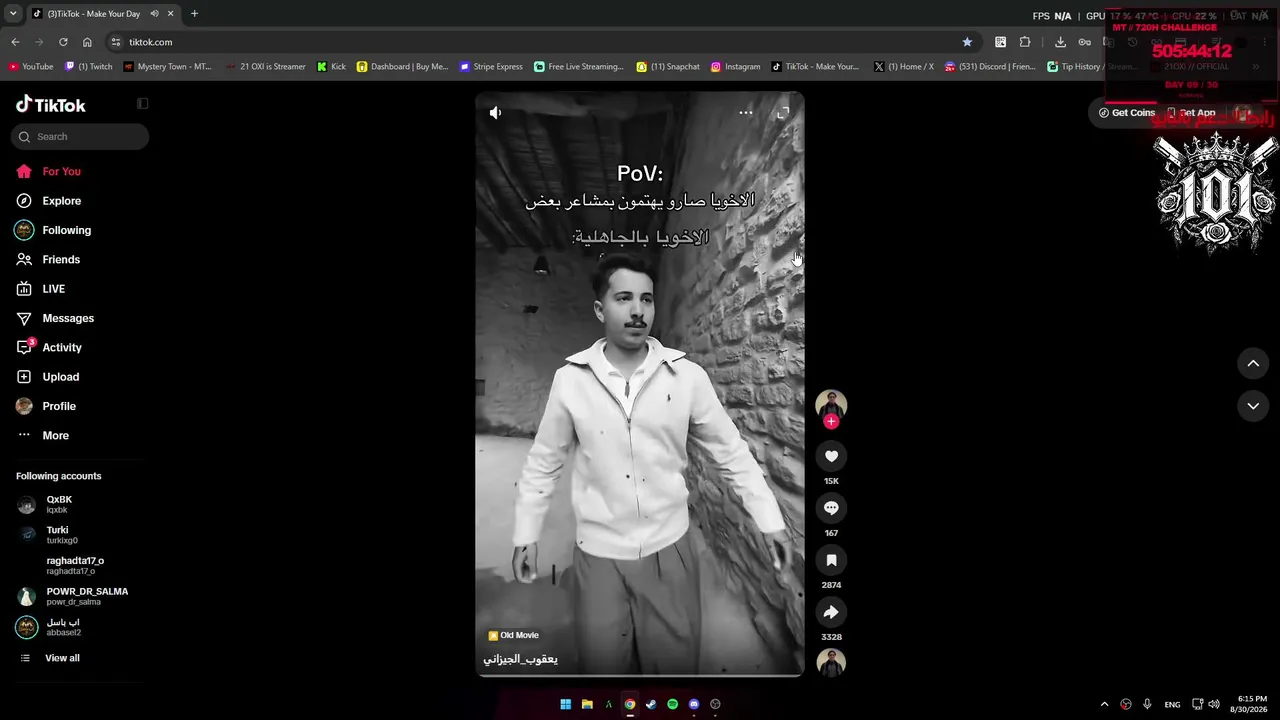Open the Kick bookmark
This screenshot has height=720, width=1280.
point(331,67)
